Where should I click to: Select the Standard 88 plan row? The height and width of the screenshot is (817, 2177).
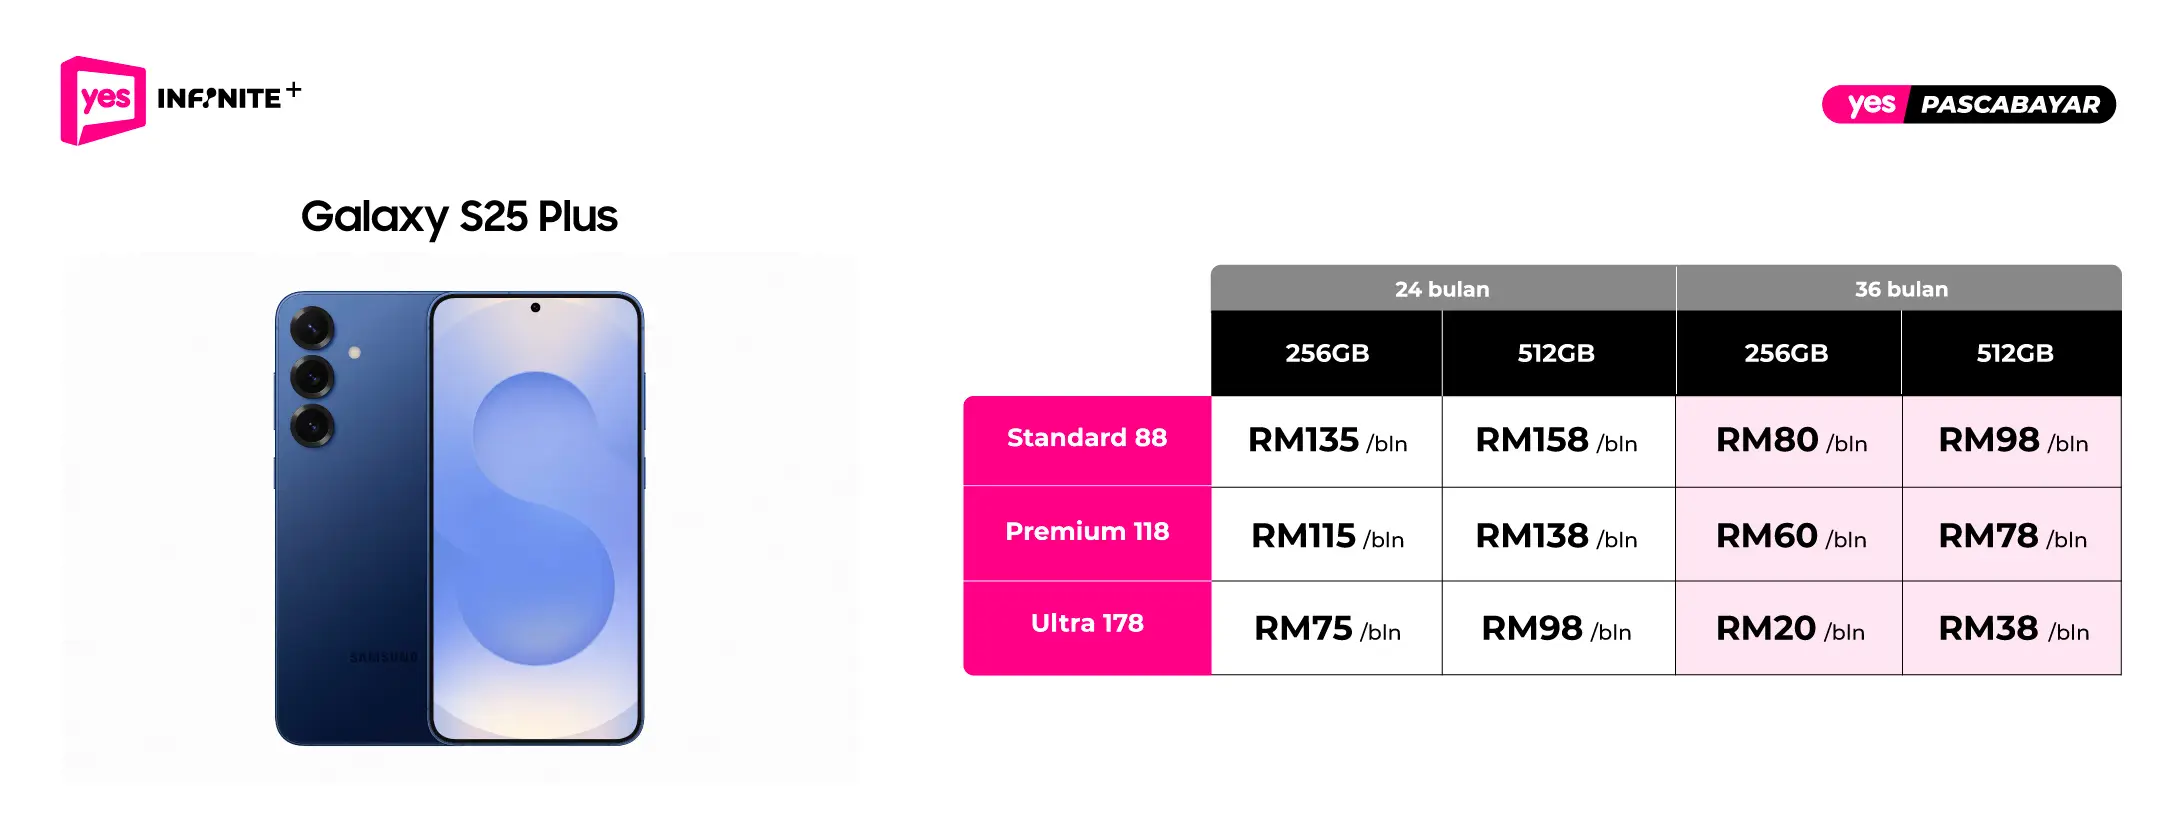[1087, 438]
